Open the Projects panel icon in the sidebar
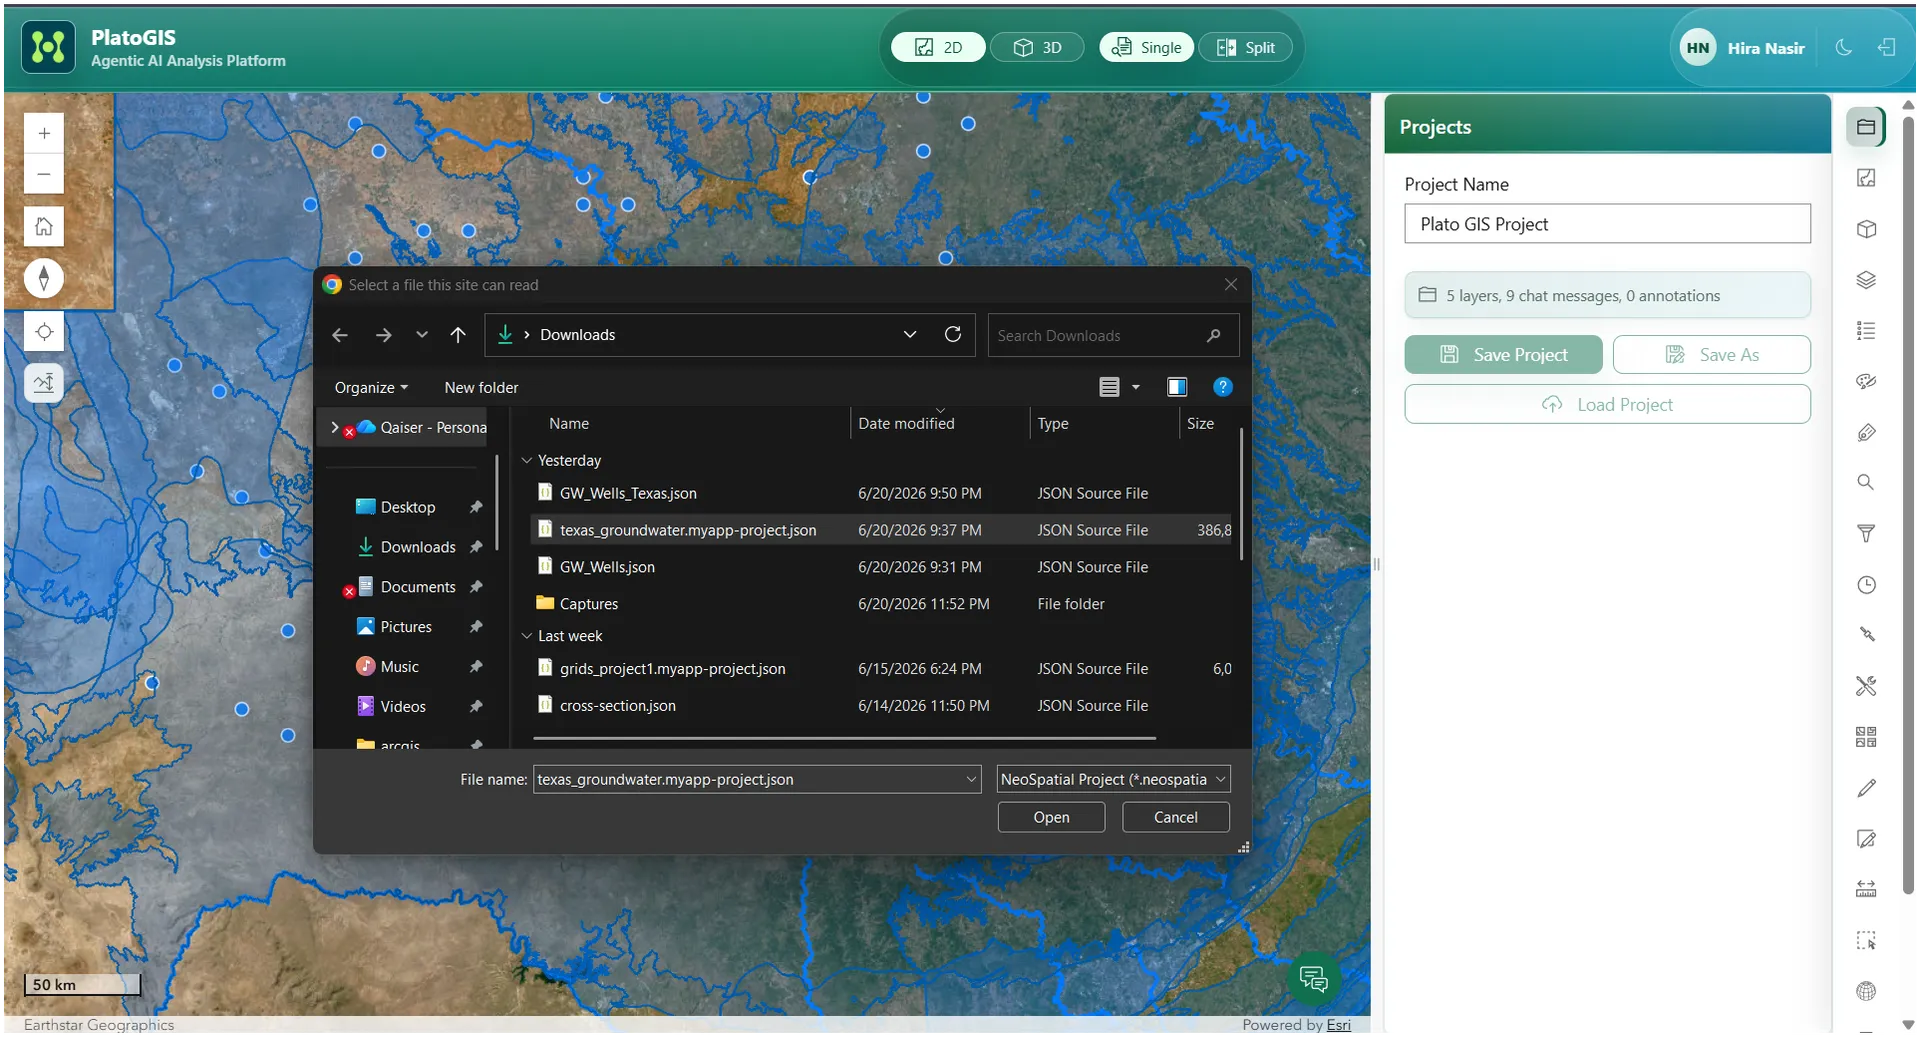The width and height of the screenshot is (1920, 1037). 1866,127
